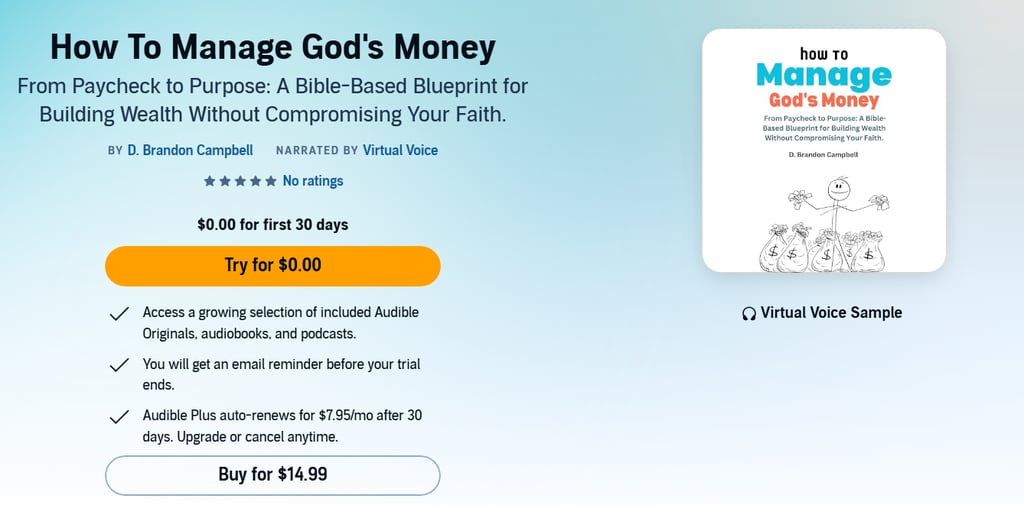Start the trial with Try for $0.00

pos(273,266)
